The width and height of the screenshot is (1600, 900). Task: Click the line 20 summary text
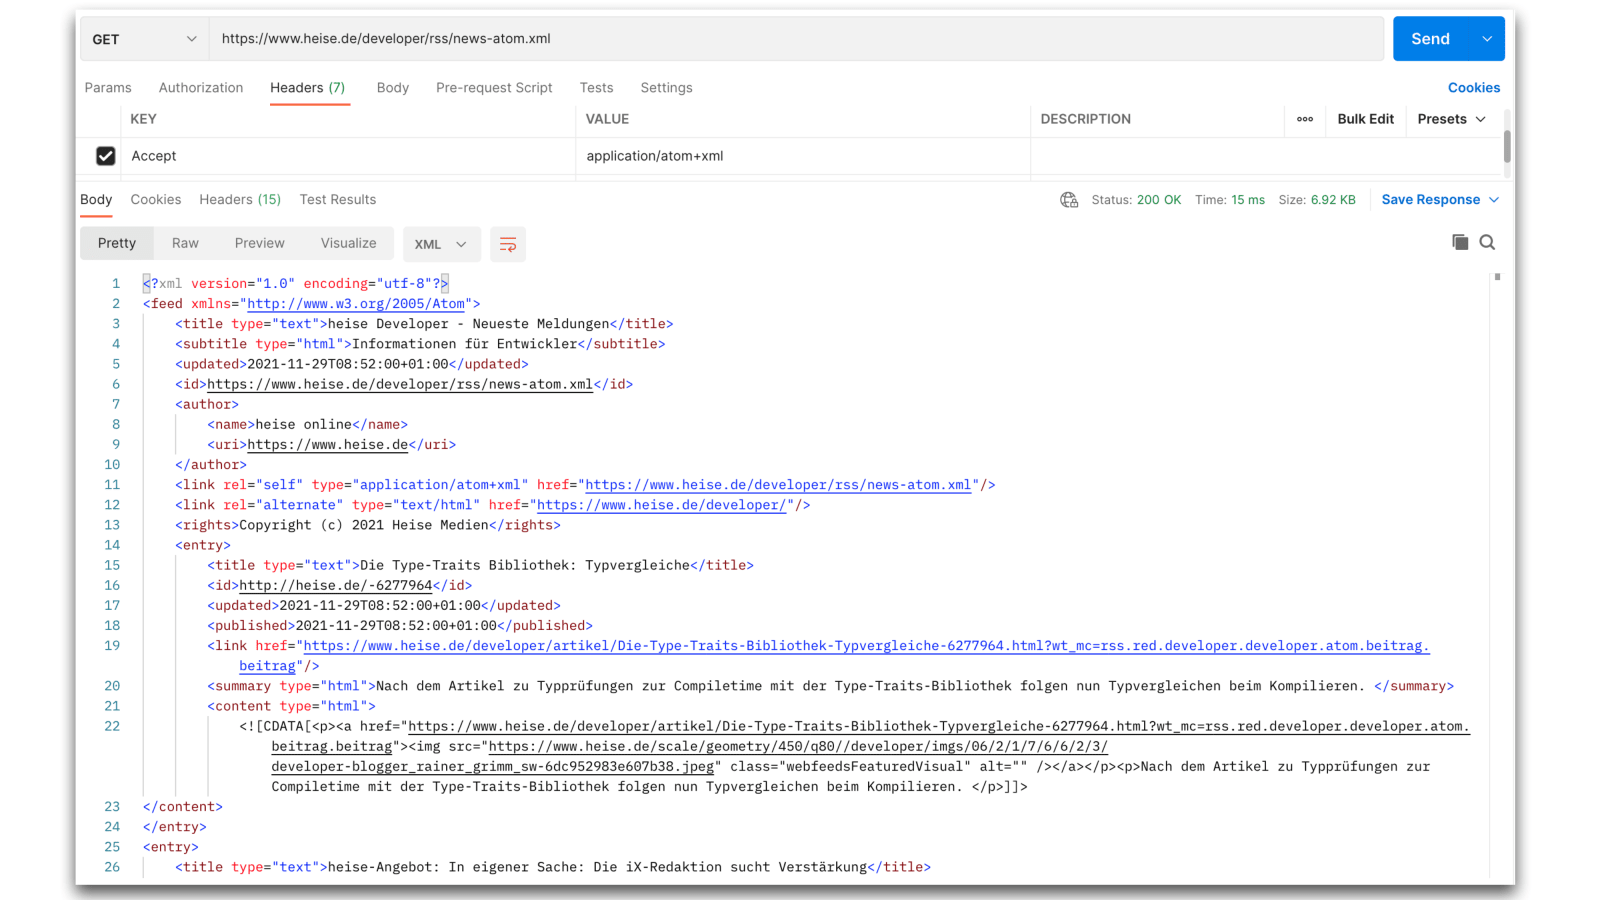[x=871, y=686]
